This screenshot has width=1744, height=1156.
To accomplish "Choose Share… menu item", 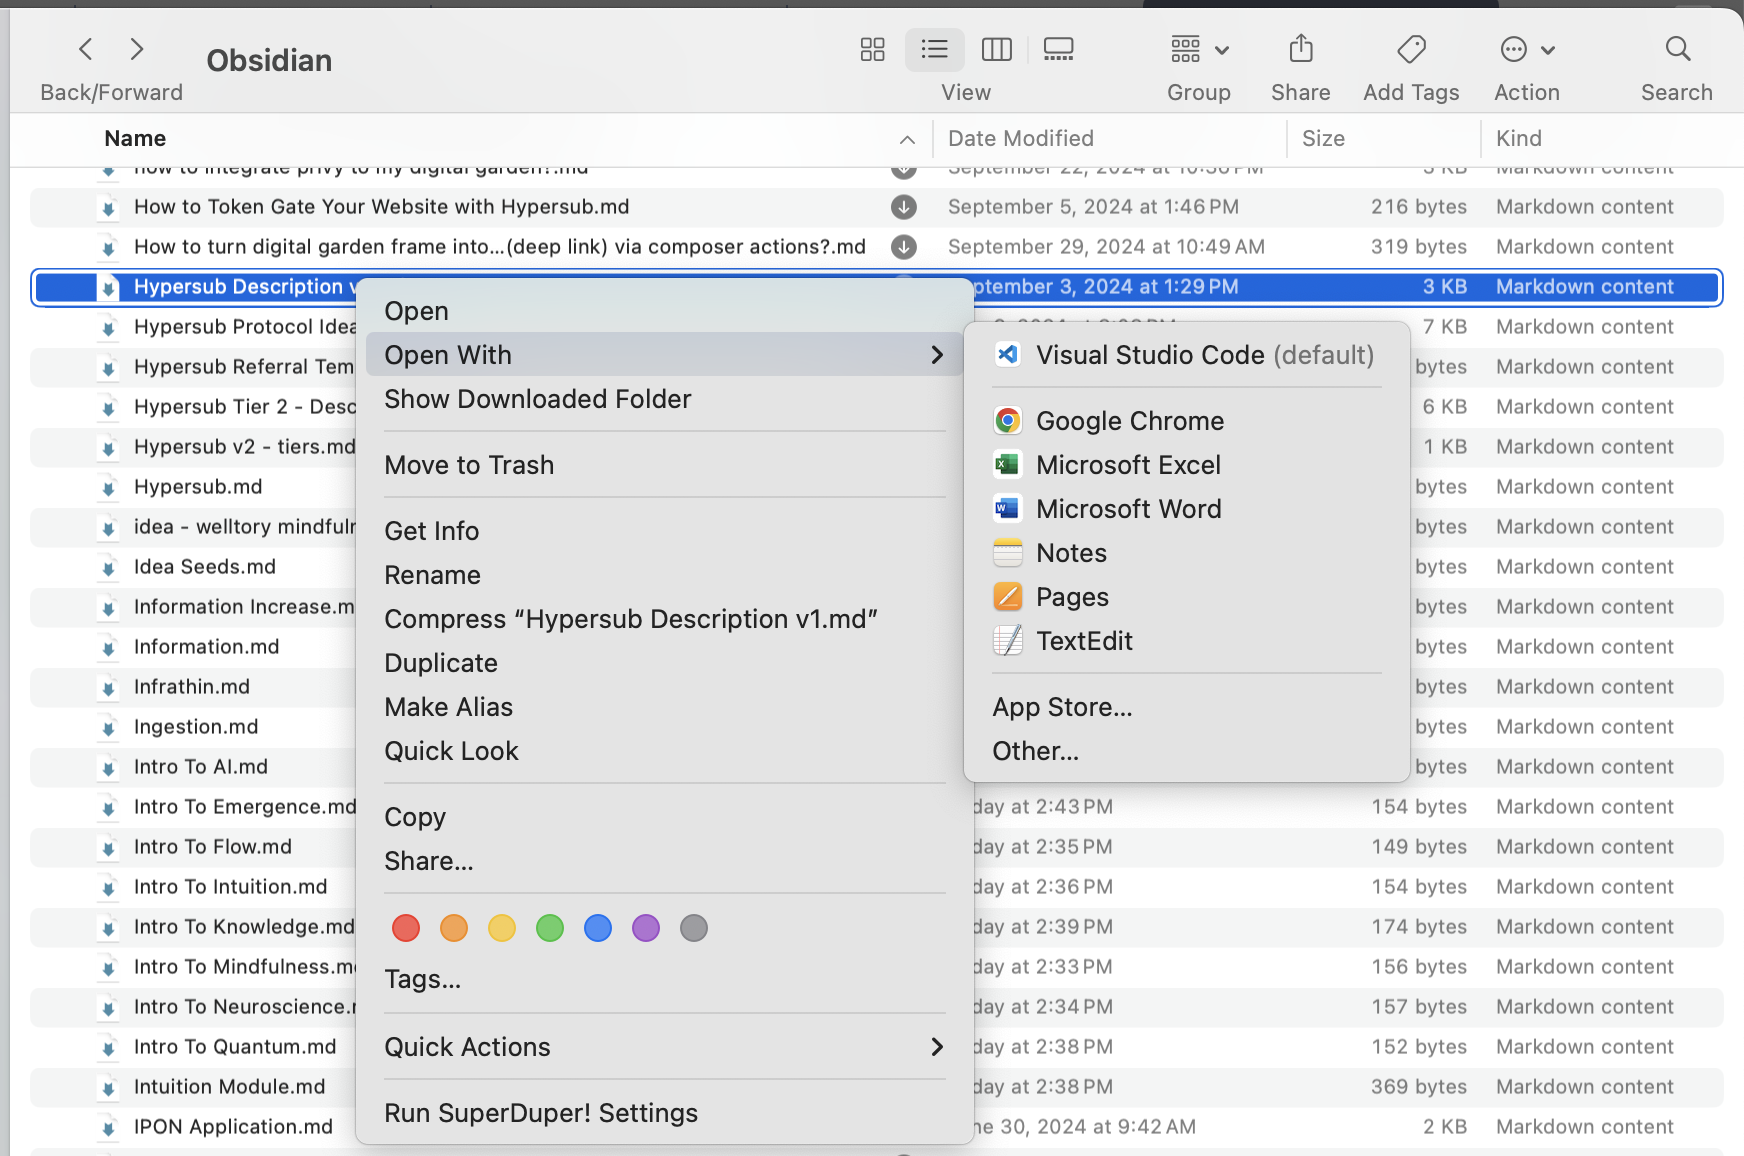I will (x=665, y=861).
